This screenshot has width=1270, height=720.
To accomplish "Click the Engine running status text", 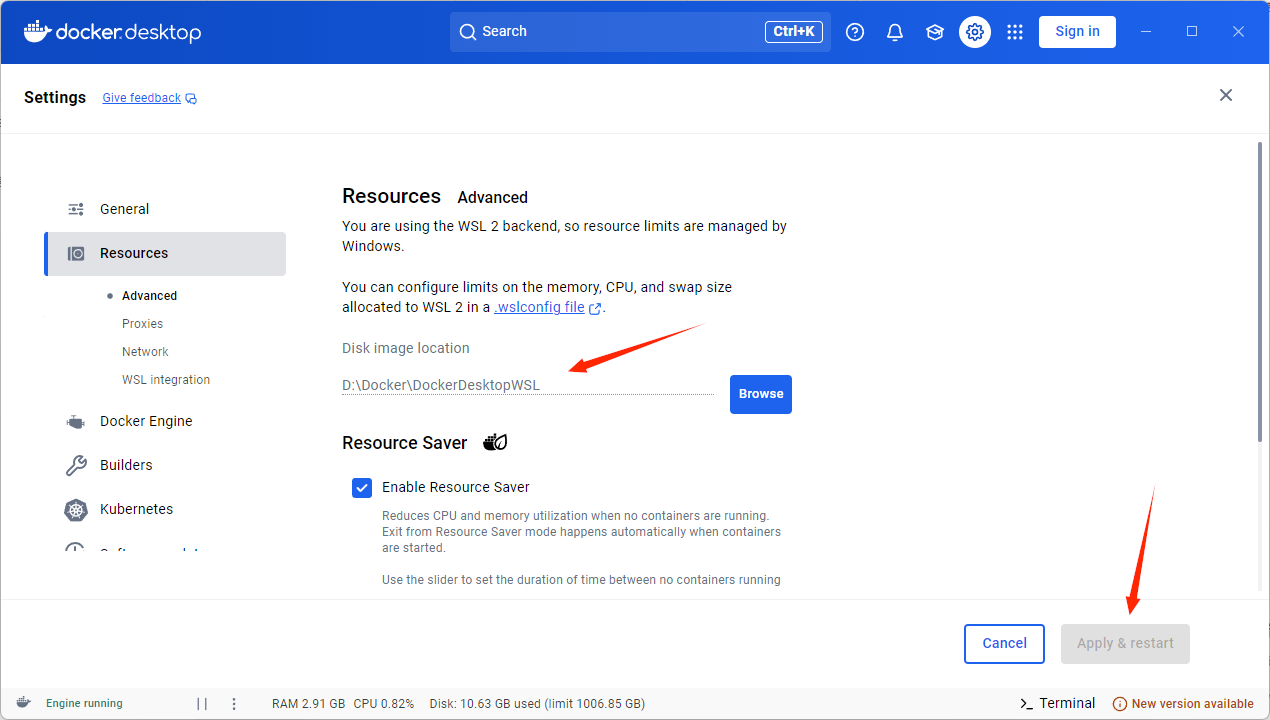I will [x=84, y=704].
